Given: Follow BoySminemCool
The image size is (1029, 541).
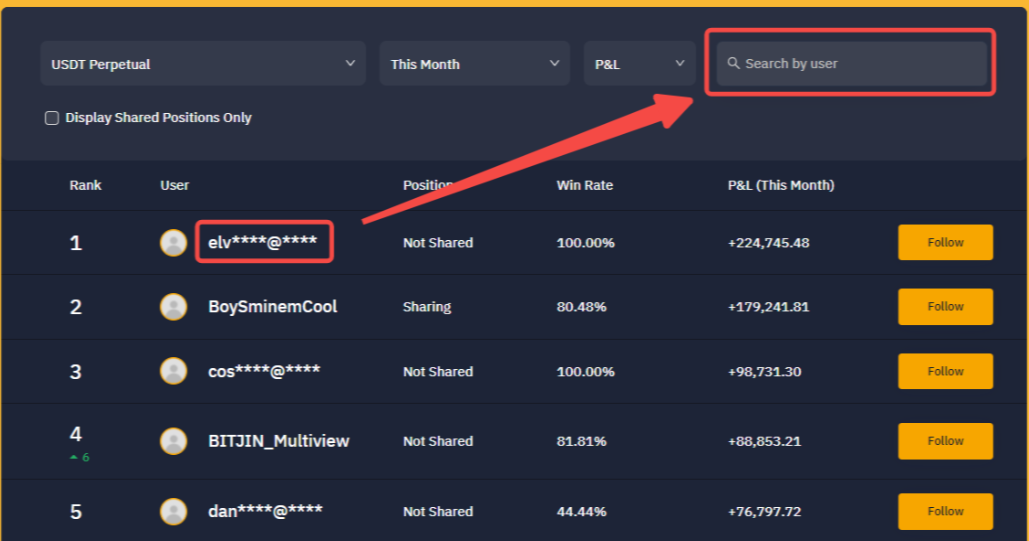Looking at the screenshot, I should [x=945, y=307].
